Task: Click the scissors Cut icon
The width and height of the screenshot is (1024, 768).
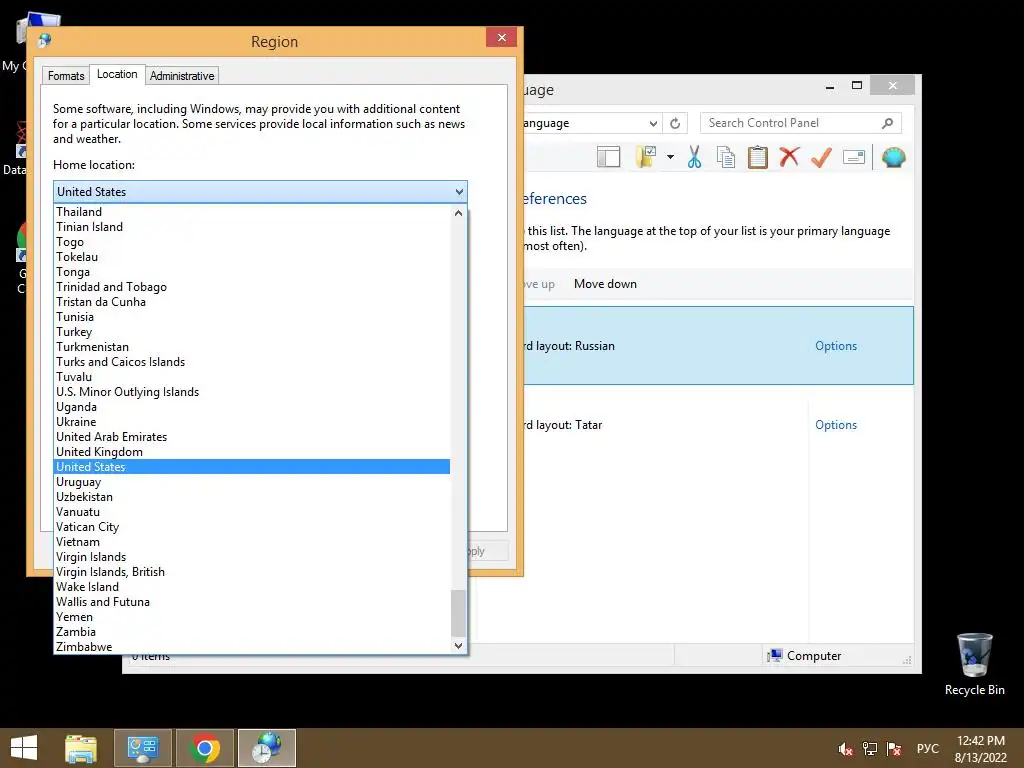Action: tap(694, 157)
